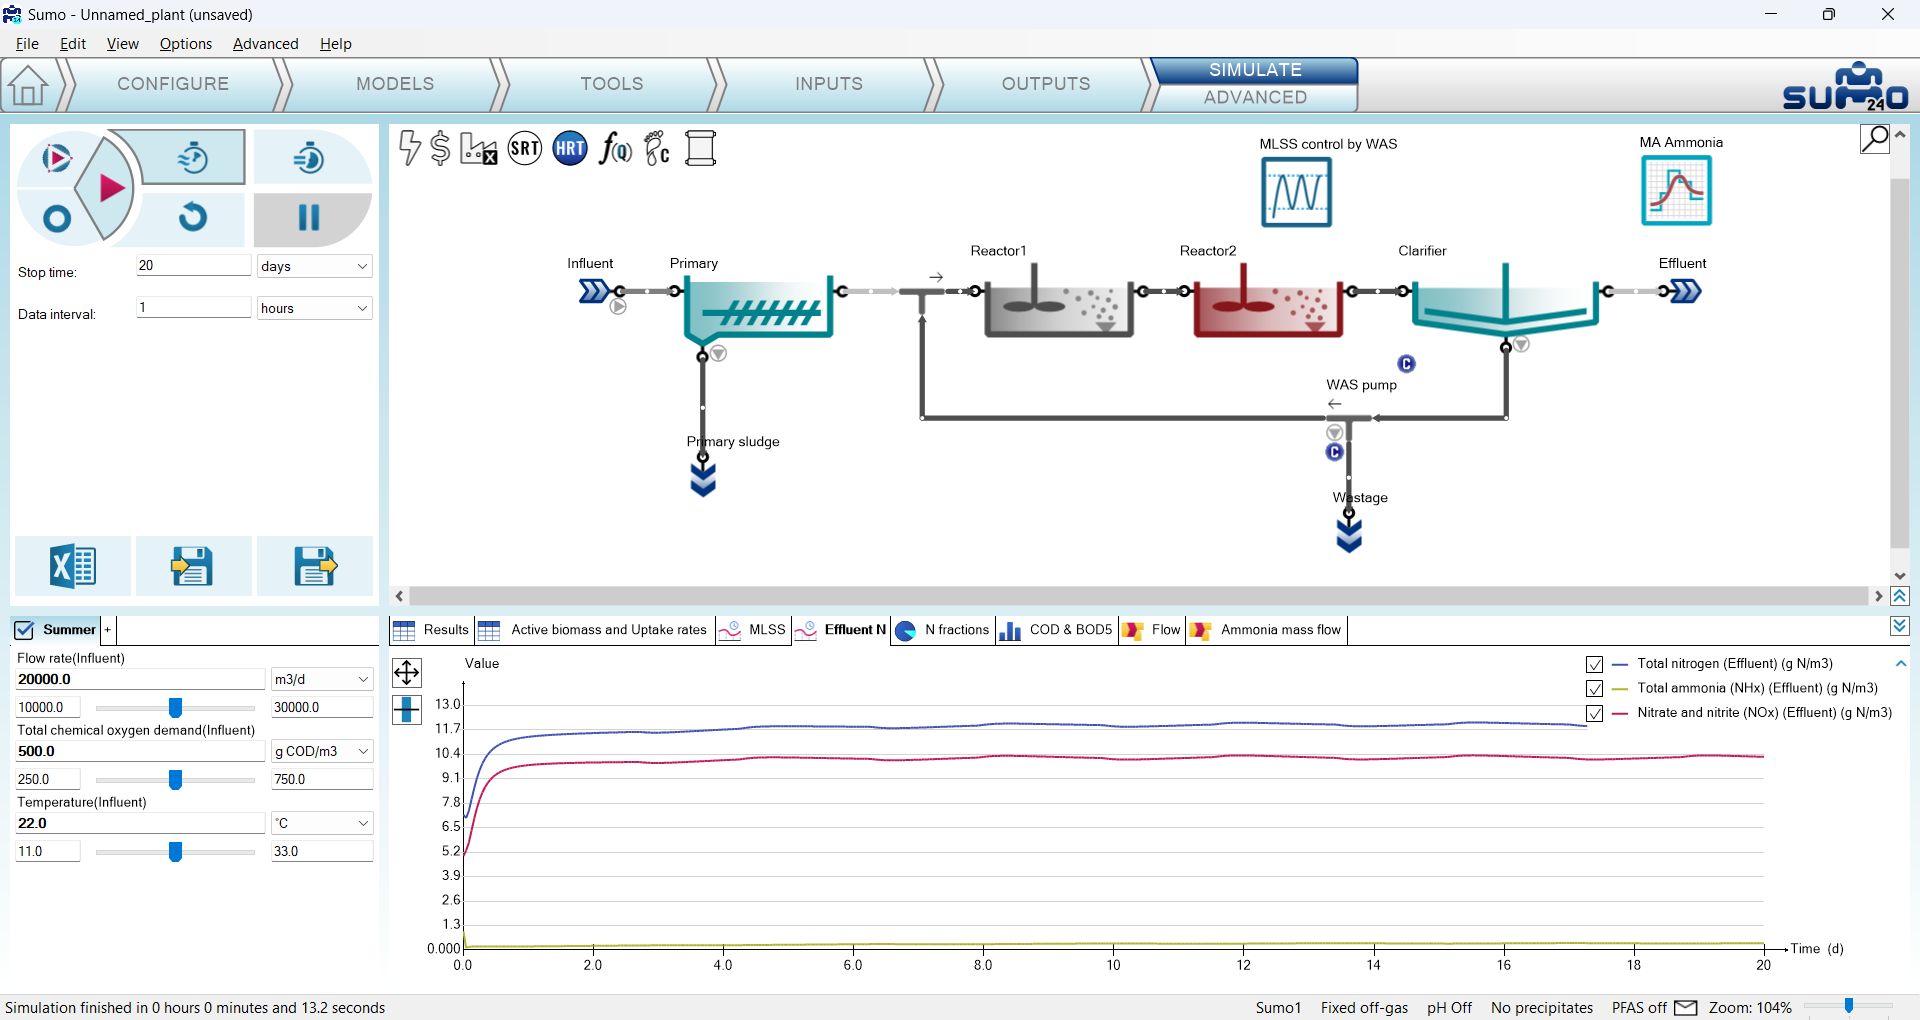This screenshot has height=1020, width=1920.
Task: Open the data interval units dropdown
Action: (x=314, y=308)
